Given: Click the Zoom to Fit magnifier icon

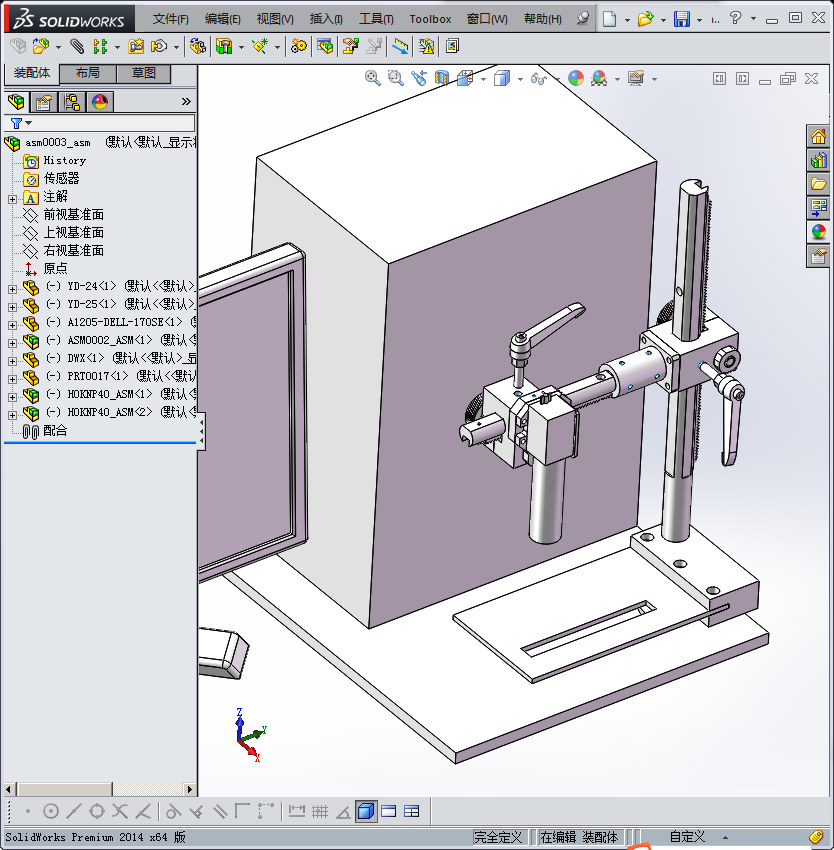Looking at the screenshot, I should coord(372,78).
